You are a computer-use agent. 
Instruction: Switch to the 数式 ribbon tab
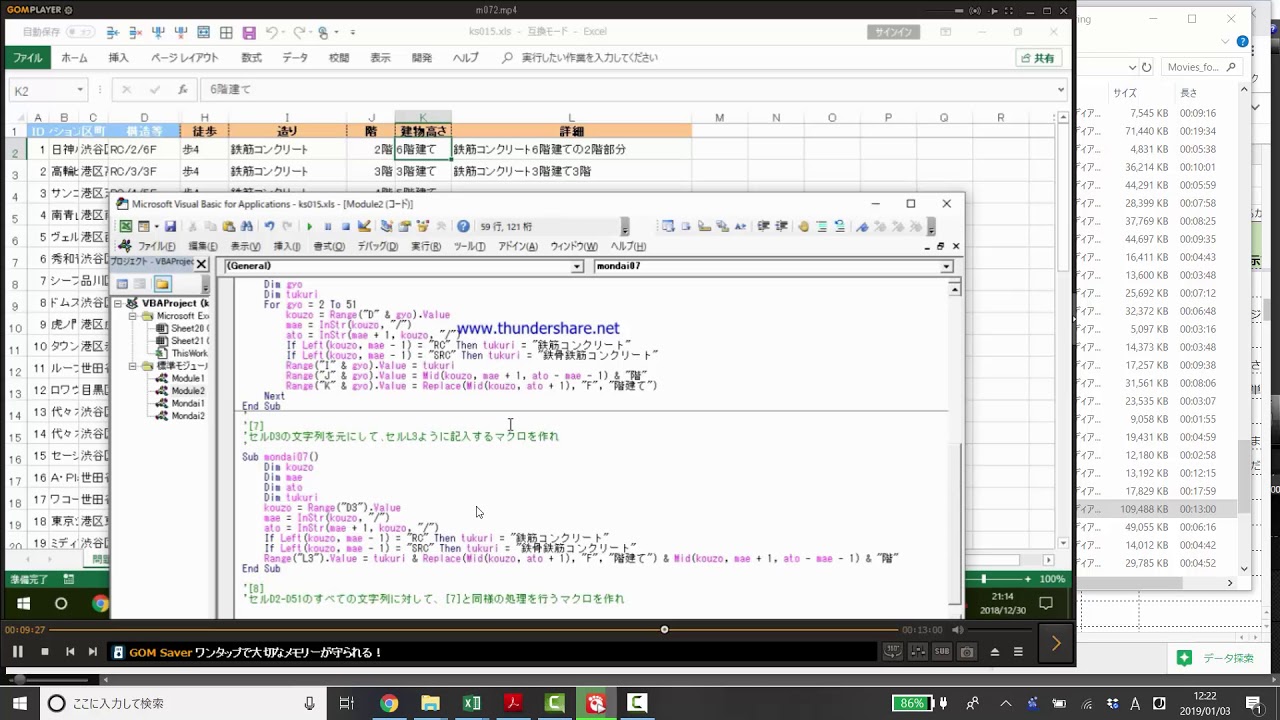(251, 58)
